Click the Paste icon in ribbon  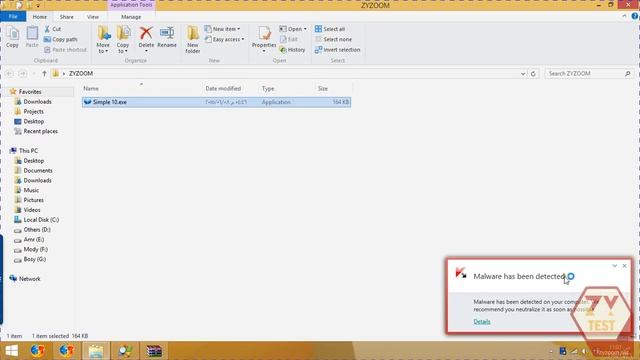[32, 37]
